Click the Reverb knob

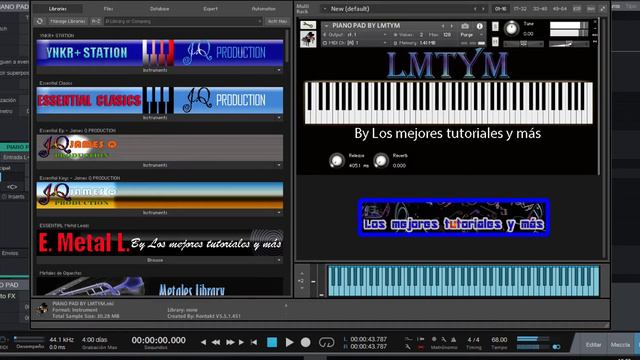(x=381, y=160)
